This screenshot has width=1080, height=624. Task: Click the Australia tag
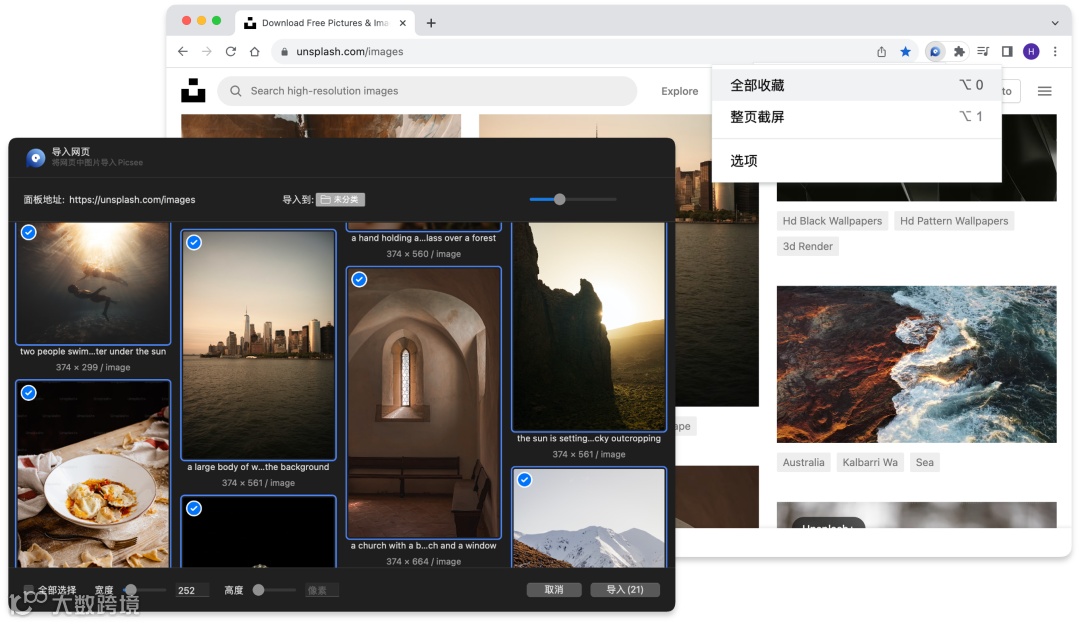[803, 462]
